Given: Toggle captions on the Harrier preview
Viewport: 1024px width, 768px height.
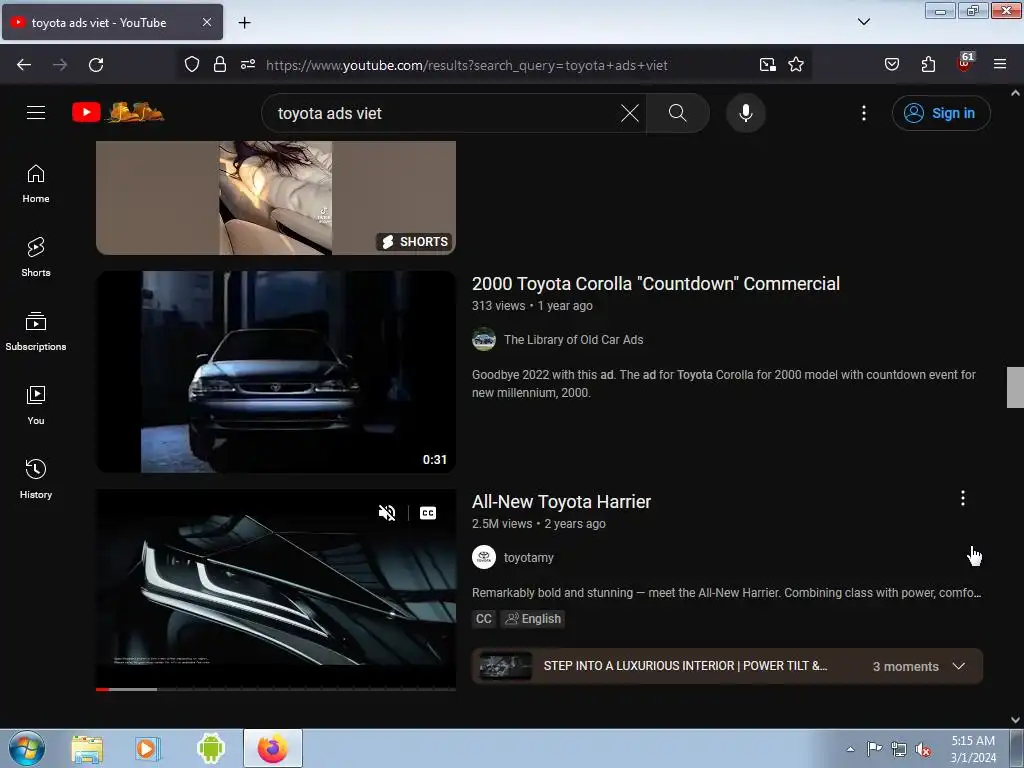Looking at the screenshot, I should click(428, 513).
